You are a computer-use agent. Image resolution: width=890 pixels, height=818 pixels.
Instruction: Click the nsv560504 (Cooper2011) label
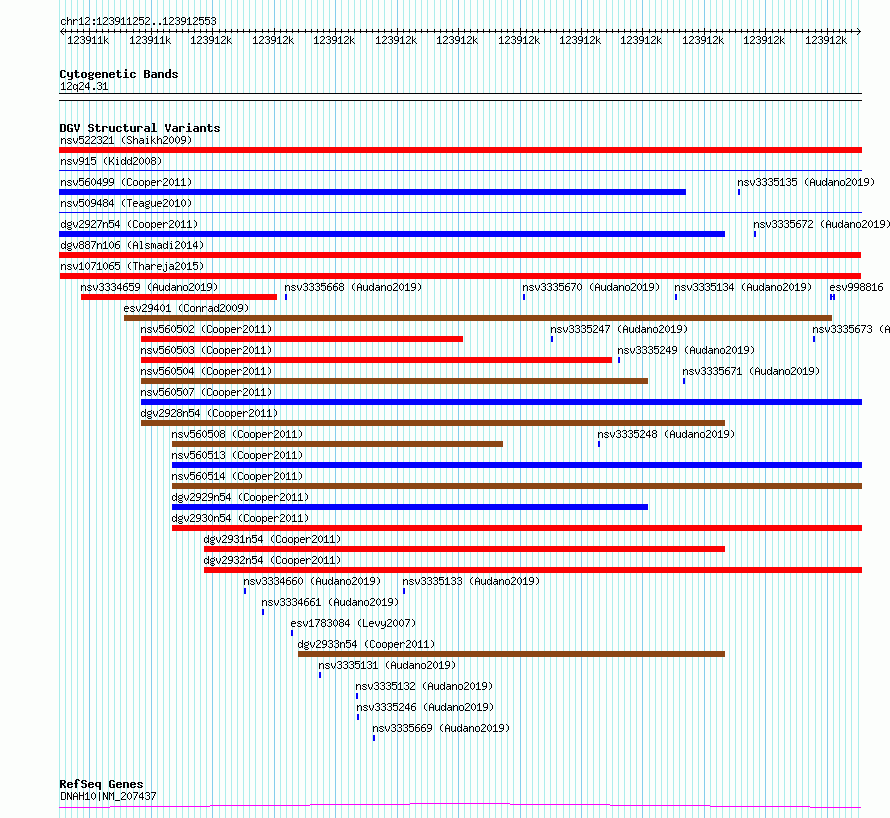pos(206,371)
